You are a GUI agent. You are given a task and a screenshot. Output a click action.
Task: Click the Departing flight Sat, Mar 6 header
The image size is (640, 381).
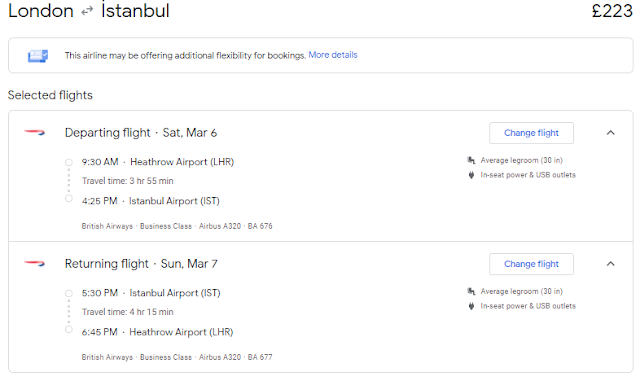point(141,133)
